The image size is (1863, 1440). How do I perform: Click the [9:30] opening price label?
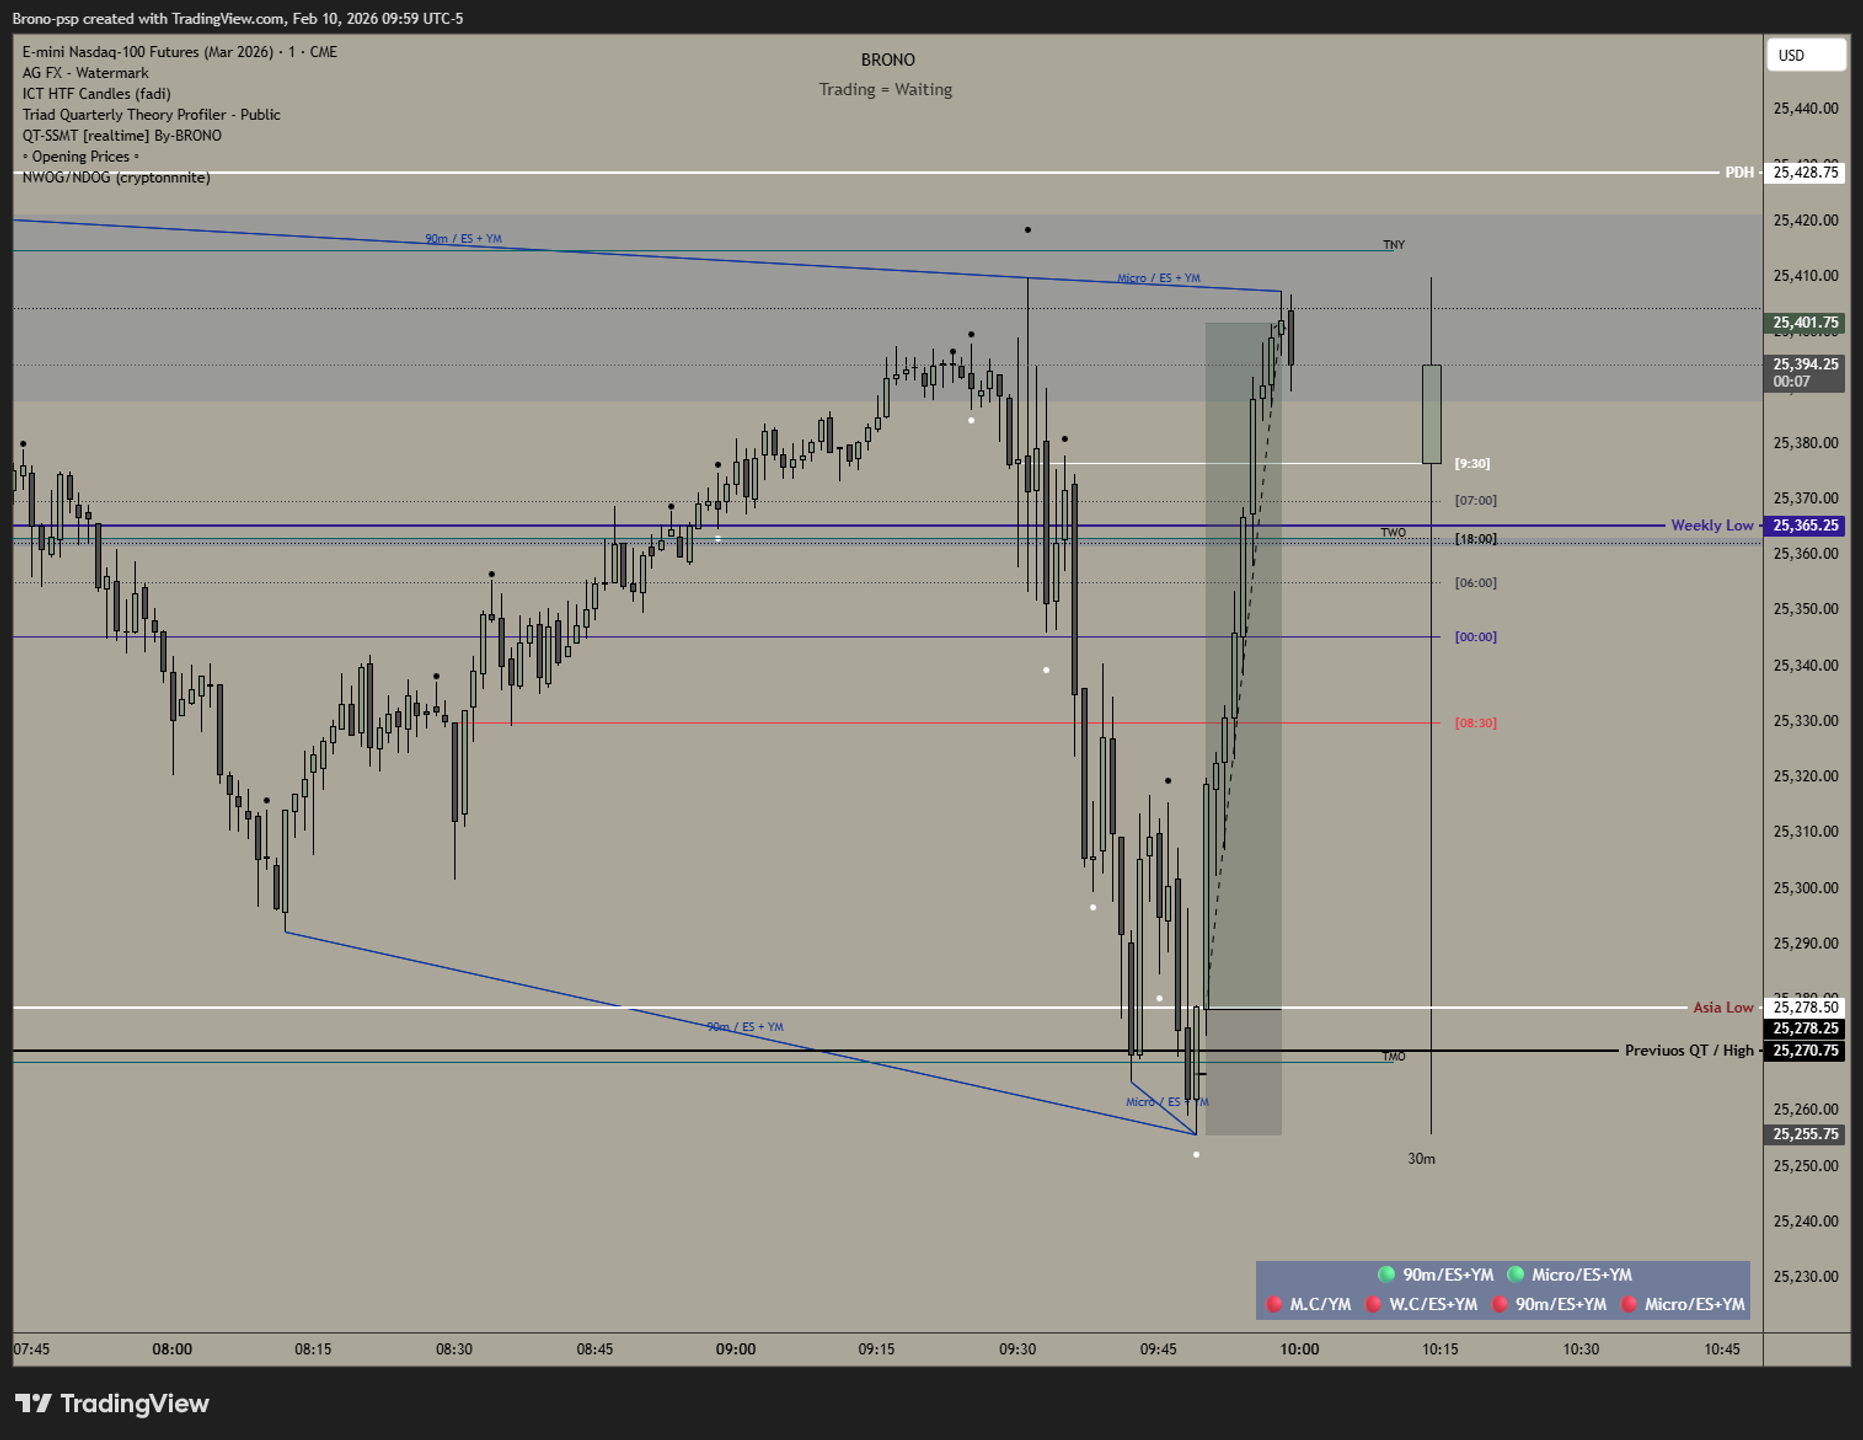1472,463
